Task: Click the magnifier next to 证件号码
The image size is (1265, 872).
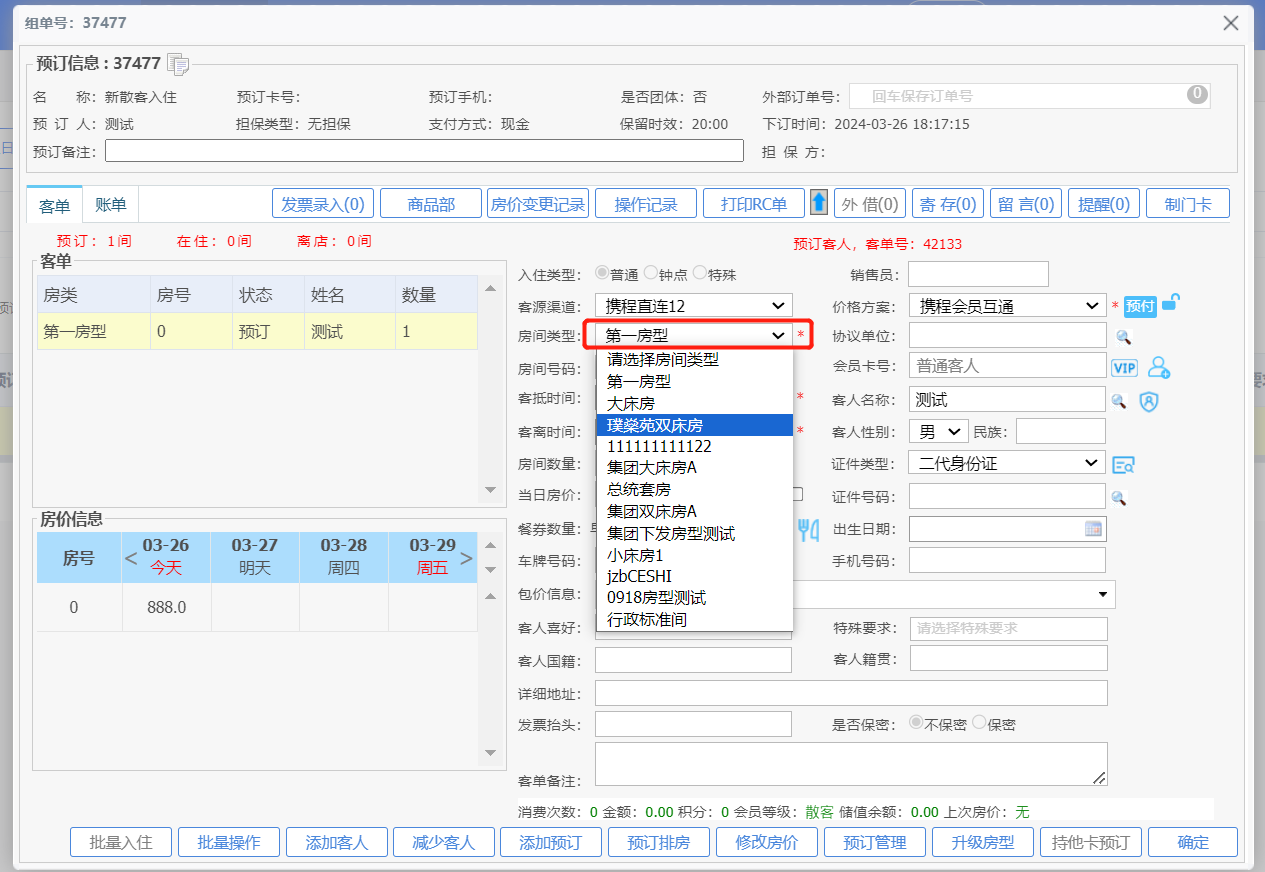Action: coord(1119,497)
